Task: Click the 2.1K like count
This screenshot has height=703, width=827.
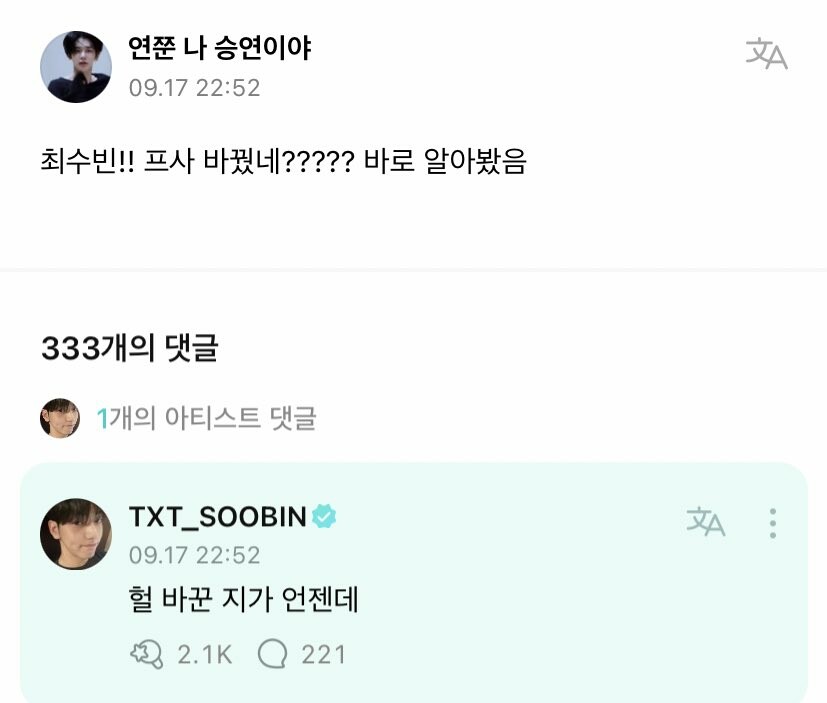Action: pyautogui.click(x=205, y=654)
